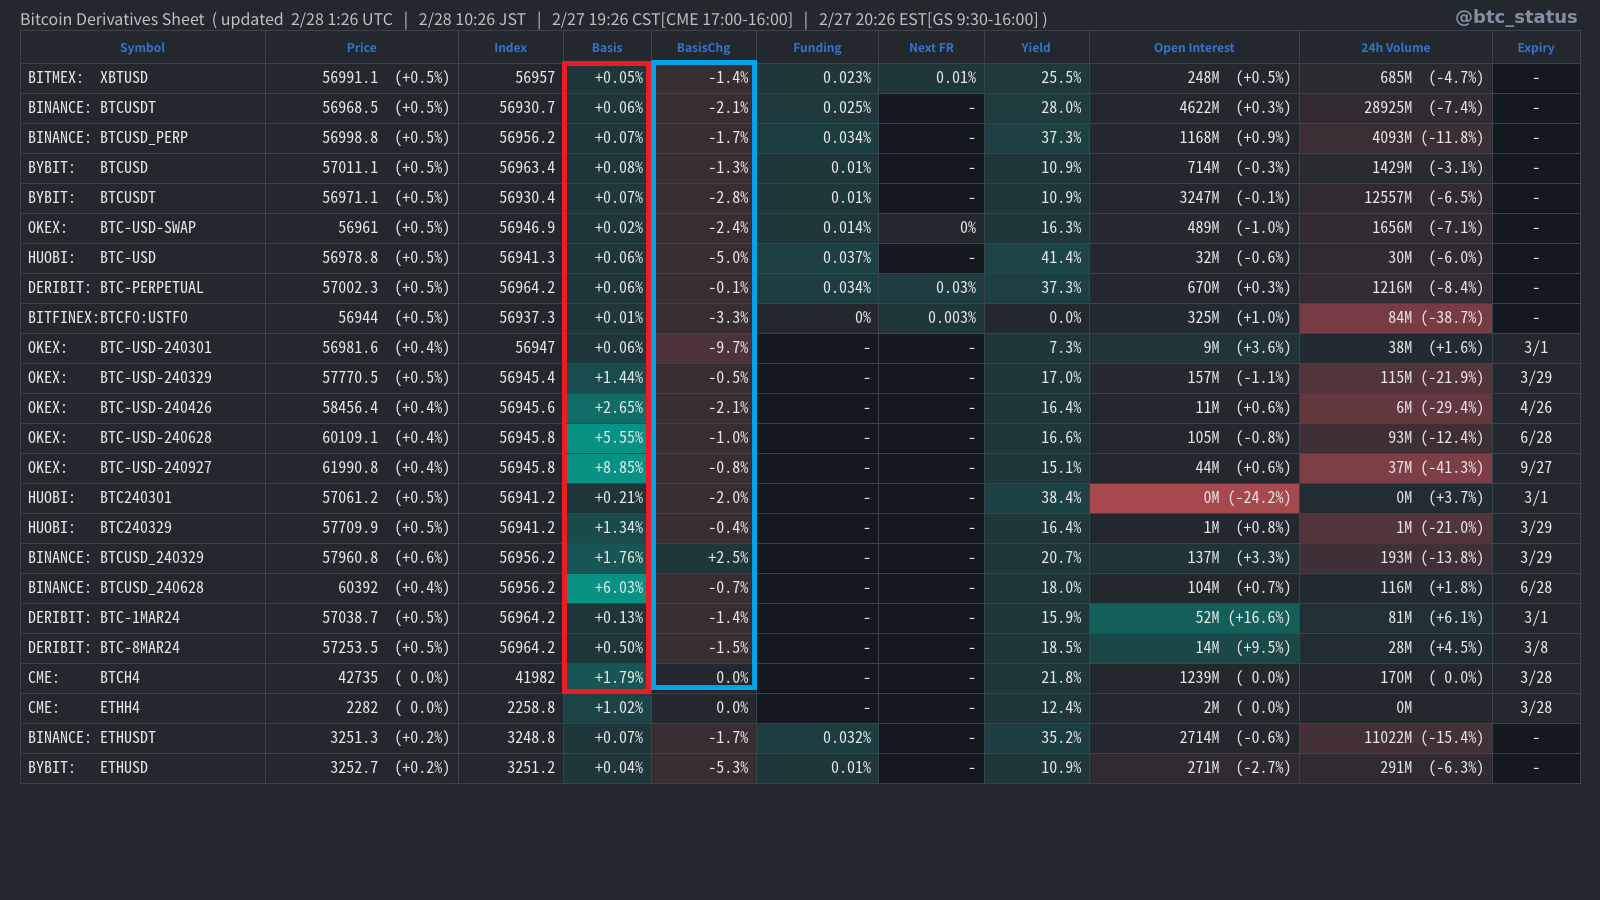Select the HUOBI: BTC240301 symbol cell
This screenshot has height=900, width=1600.
(x=143, y=498)
